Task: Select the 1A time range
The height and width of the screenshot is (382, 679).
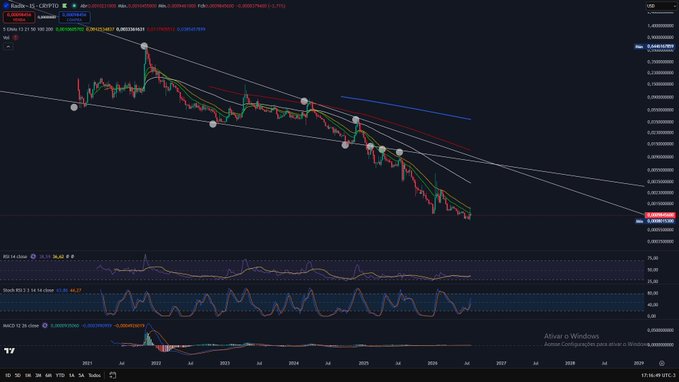Action: point(72,375)
